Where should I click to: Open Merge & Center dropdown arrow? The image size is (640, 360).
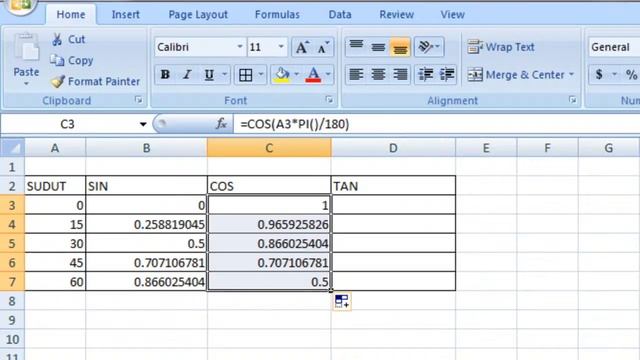tap(571, 75)
